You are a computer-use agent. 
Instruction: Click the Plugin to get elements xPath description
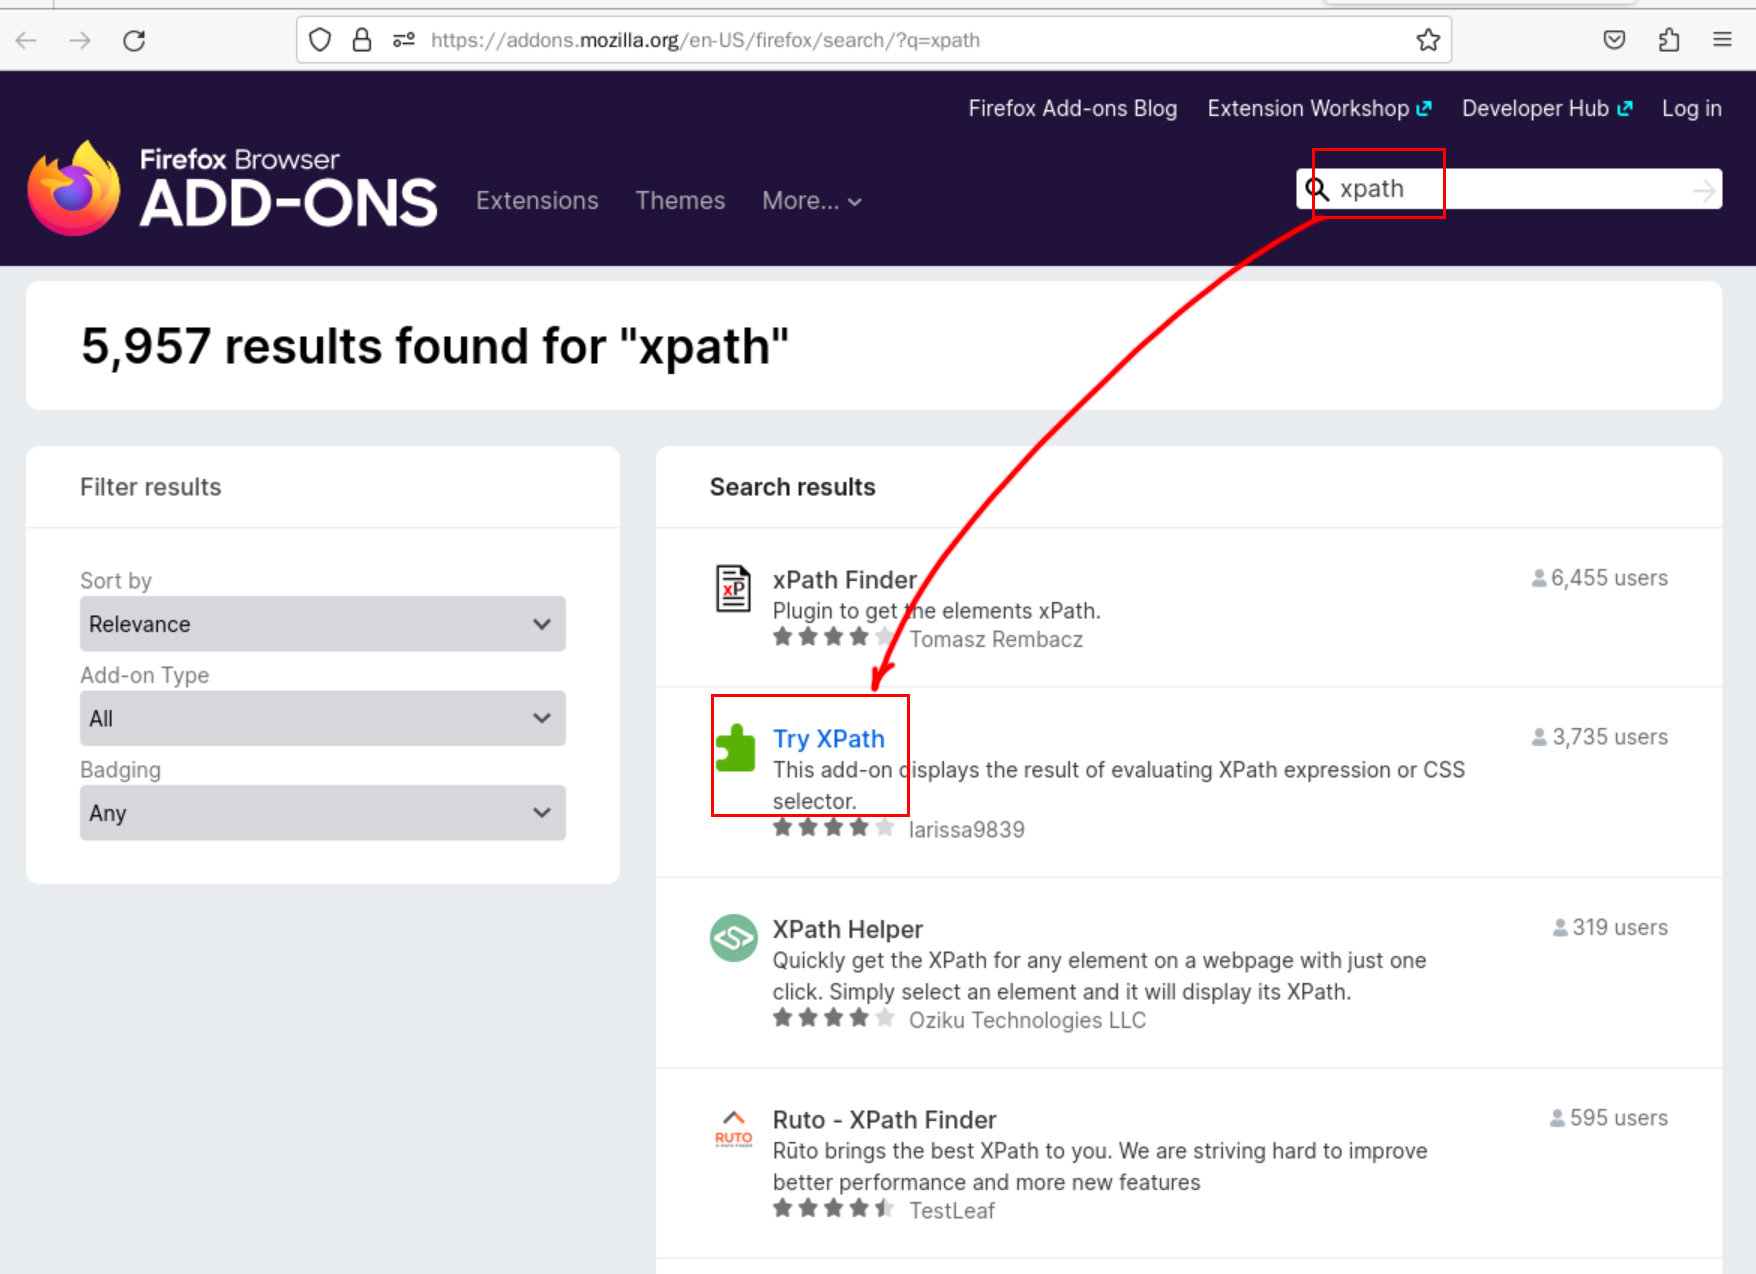(x=936, y=611)
